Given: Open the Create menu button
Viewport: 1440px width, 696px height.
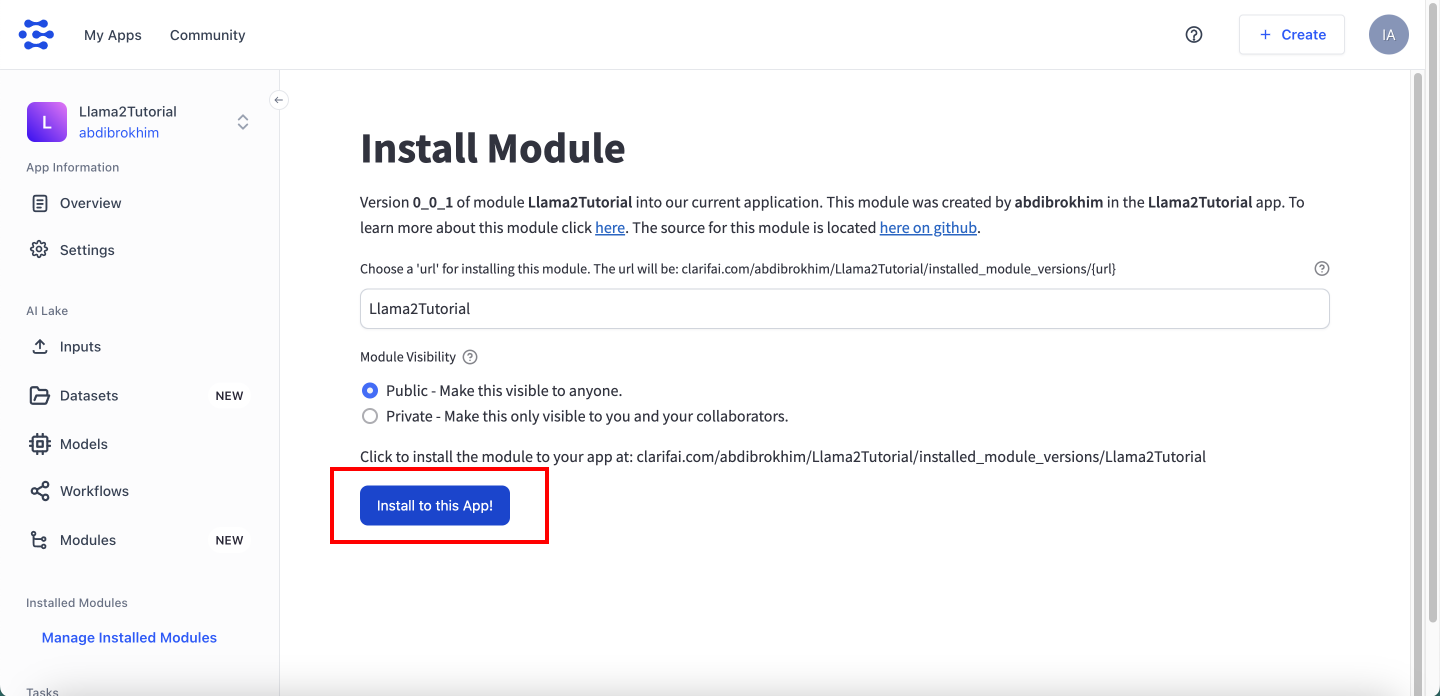Looking at the screenshot, I should [1291, 34].
